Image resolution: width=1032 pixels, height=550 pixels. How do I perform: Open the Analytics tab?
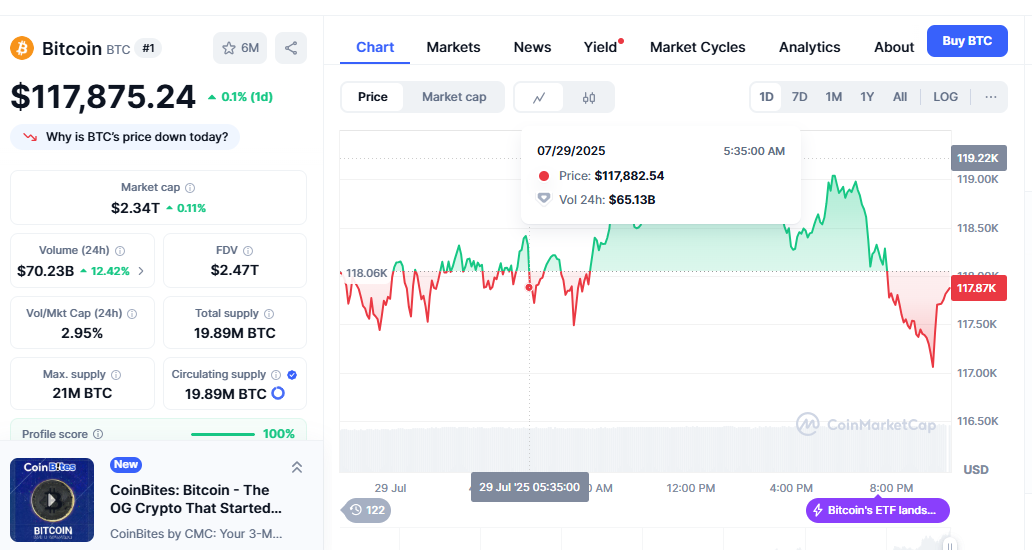coord(810,47)
